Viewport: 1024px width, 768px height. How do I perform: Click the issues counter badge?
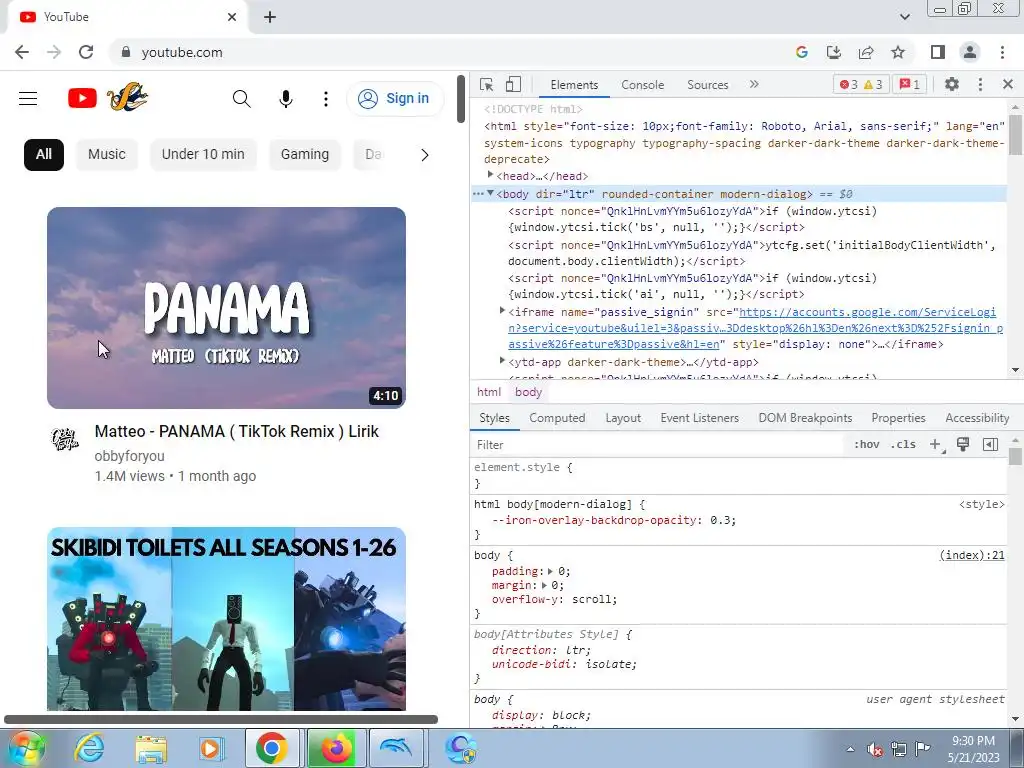[910, 84]
